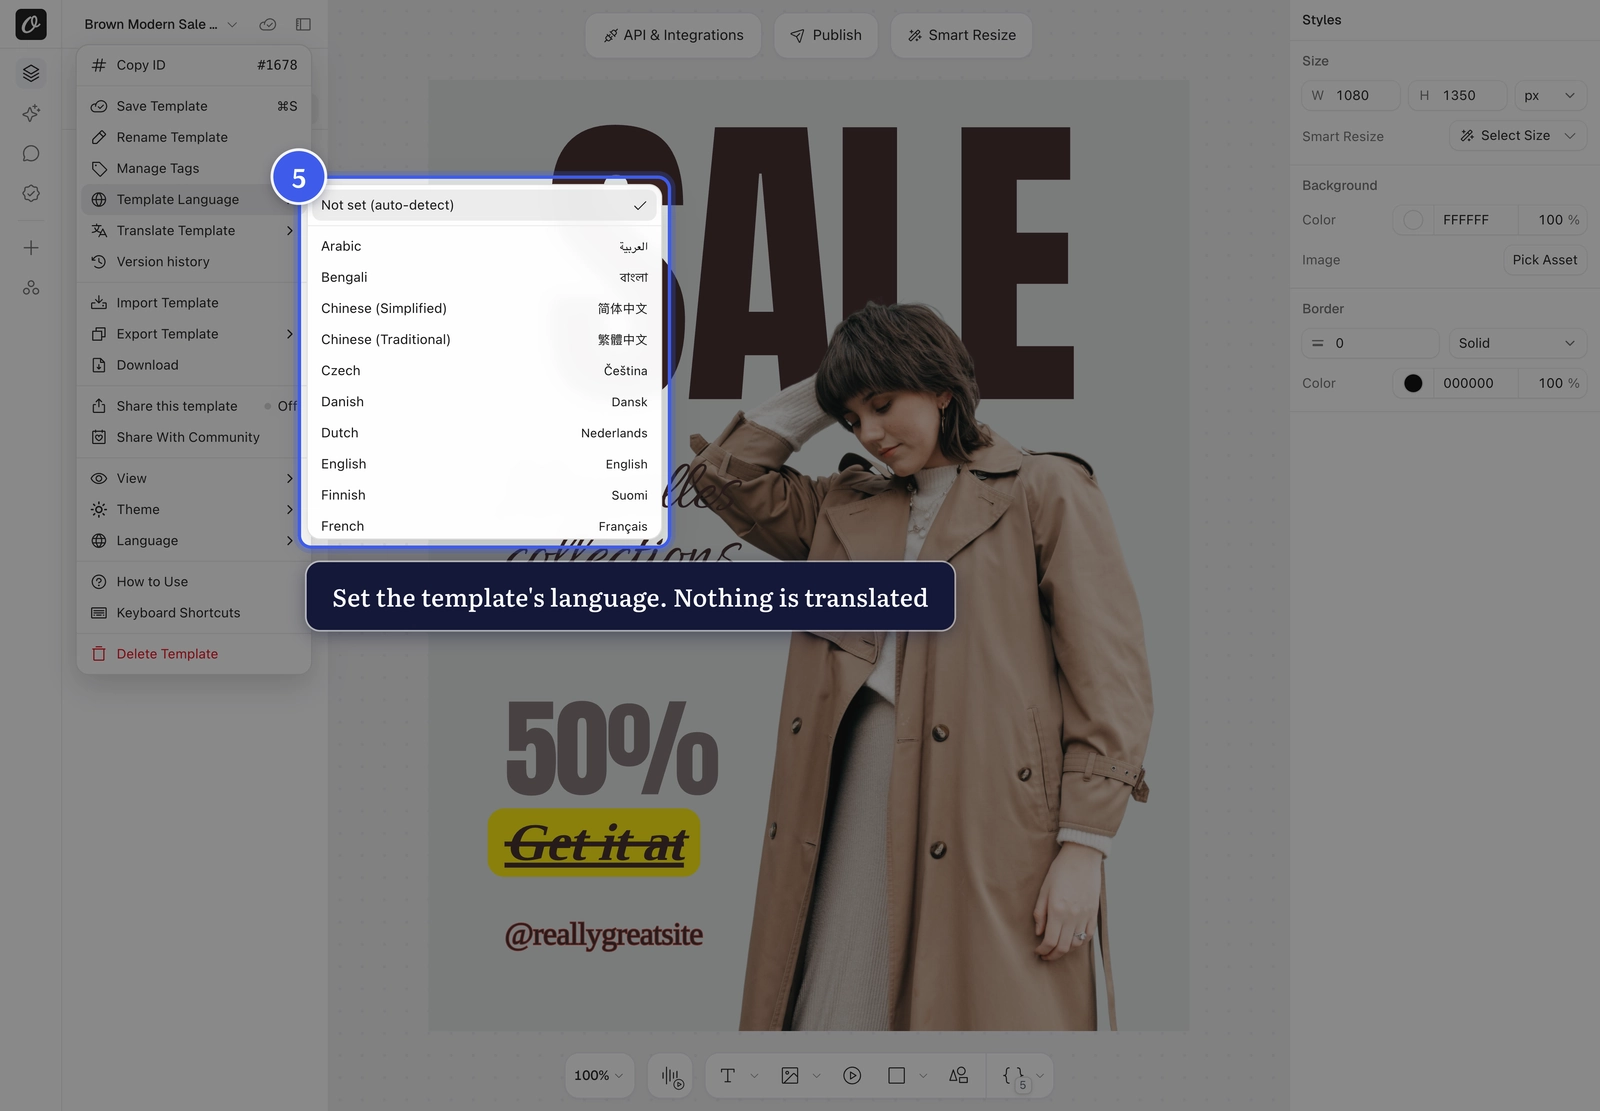Click the height input showing 1350
1600x1111 pixels.
[1457, 96]
